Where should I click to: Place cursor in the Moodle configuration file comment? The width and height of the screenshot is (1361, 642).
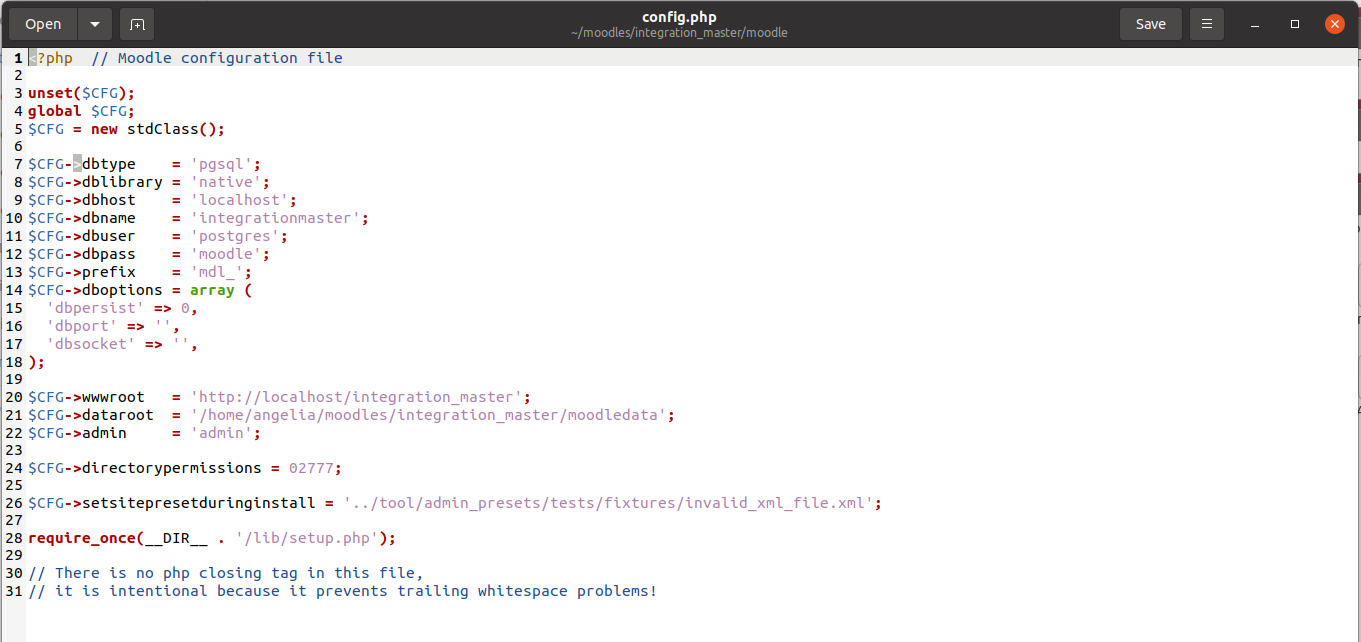pyautogui.click(x=217, y=58)
